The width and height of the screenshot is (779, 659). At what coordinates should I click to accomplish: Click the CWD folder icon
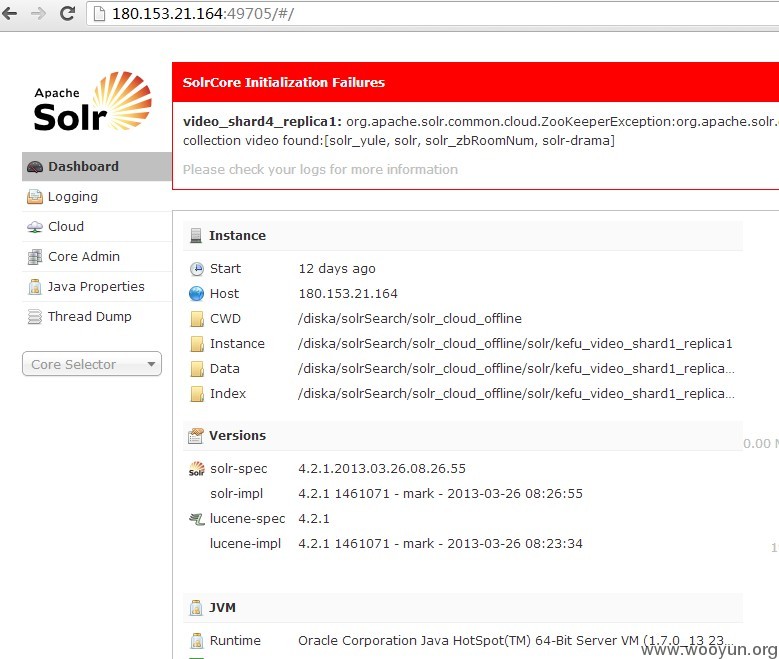(197, 319)
